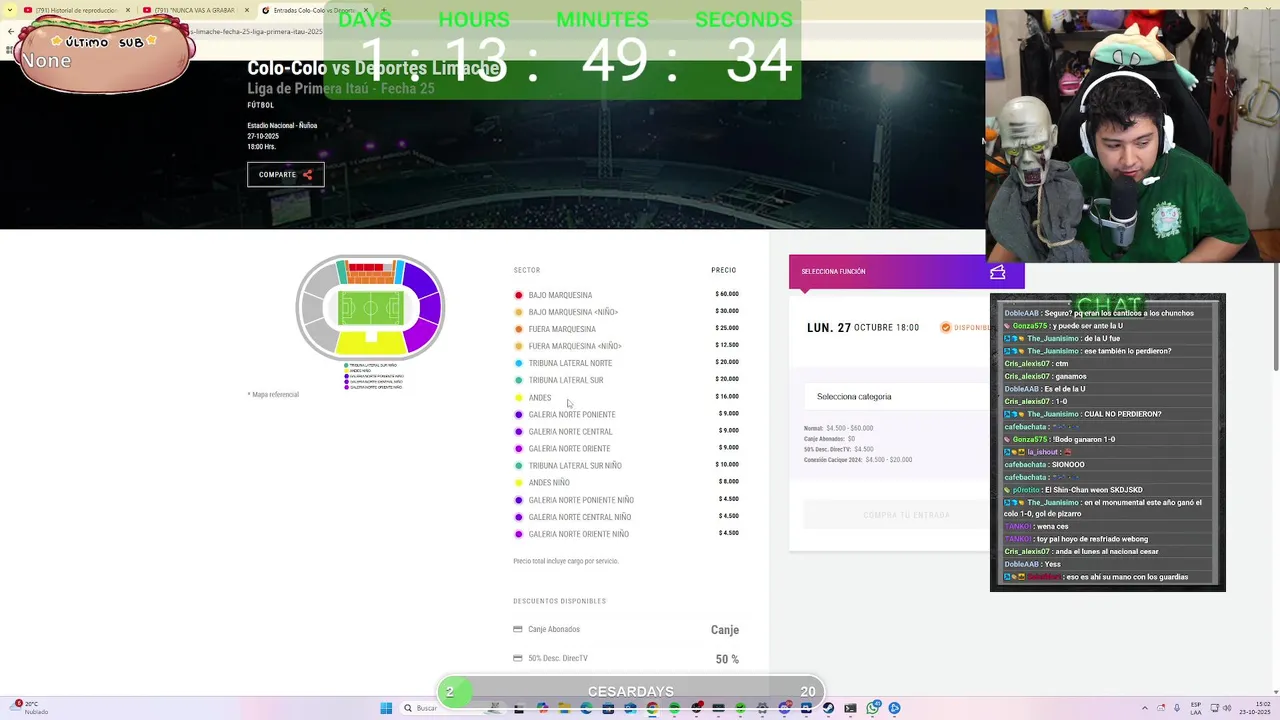This screenshot has height=720, width=1280.
Task: Open the terminal app in the taskbar
Action: pyautogui.click(x=850, y=708)
